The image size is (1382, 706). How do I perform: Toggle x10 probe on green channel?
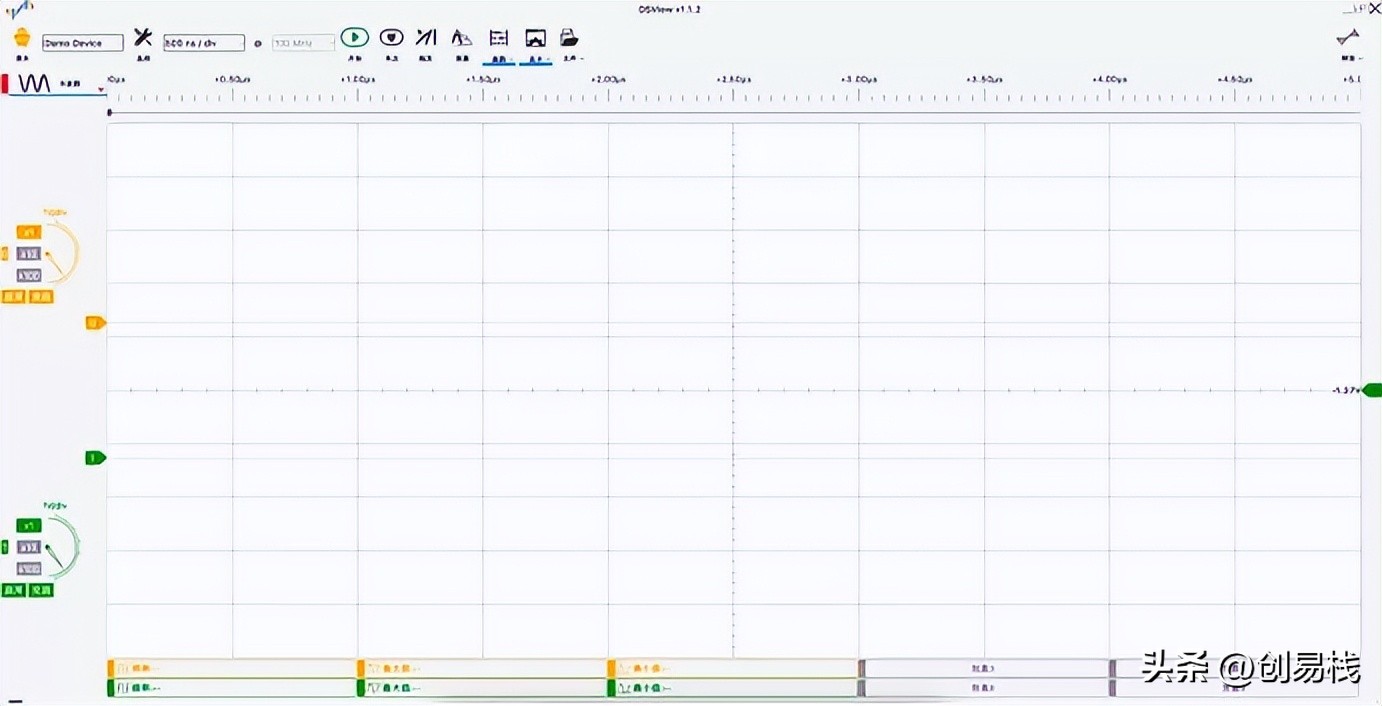(x=29, y=547)
